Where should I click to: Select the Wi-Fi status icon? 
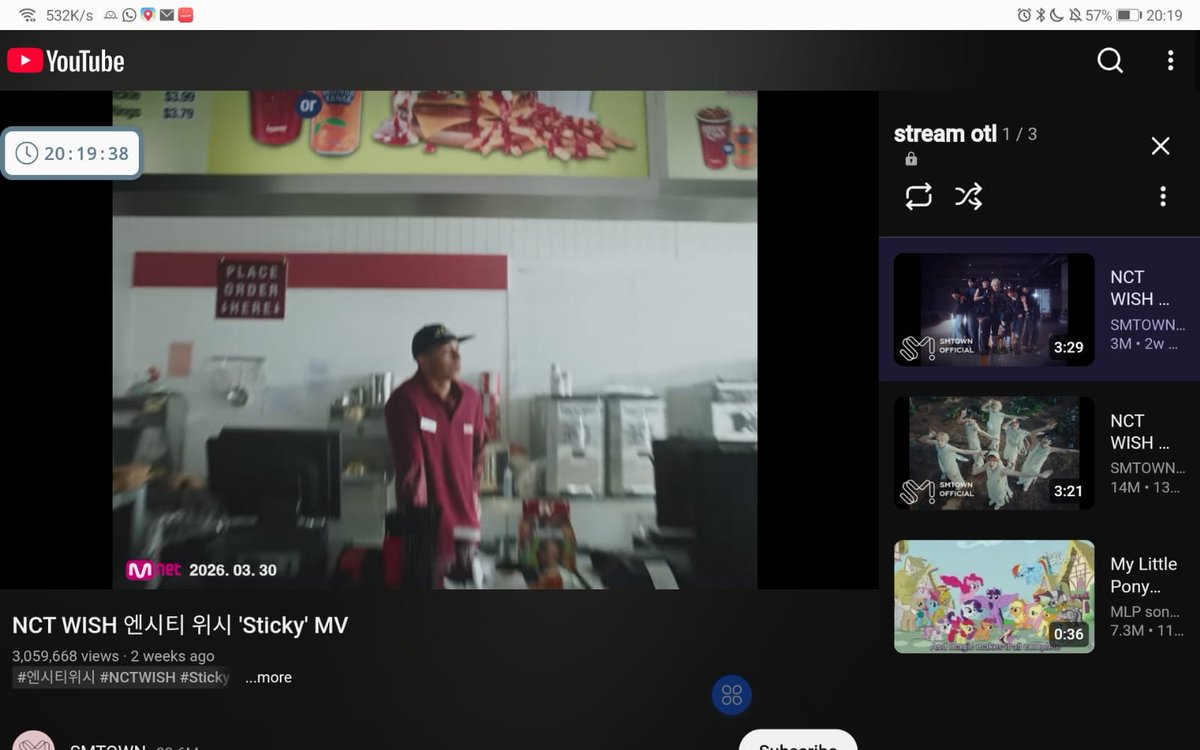(x=27, y=15)
